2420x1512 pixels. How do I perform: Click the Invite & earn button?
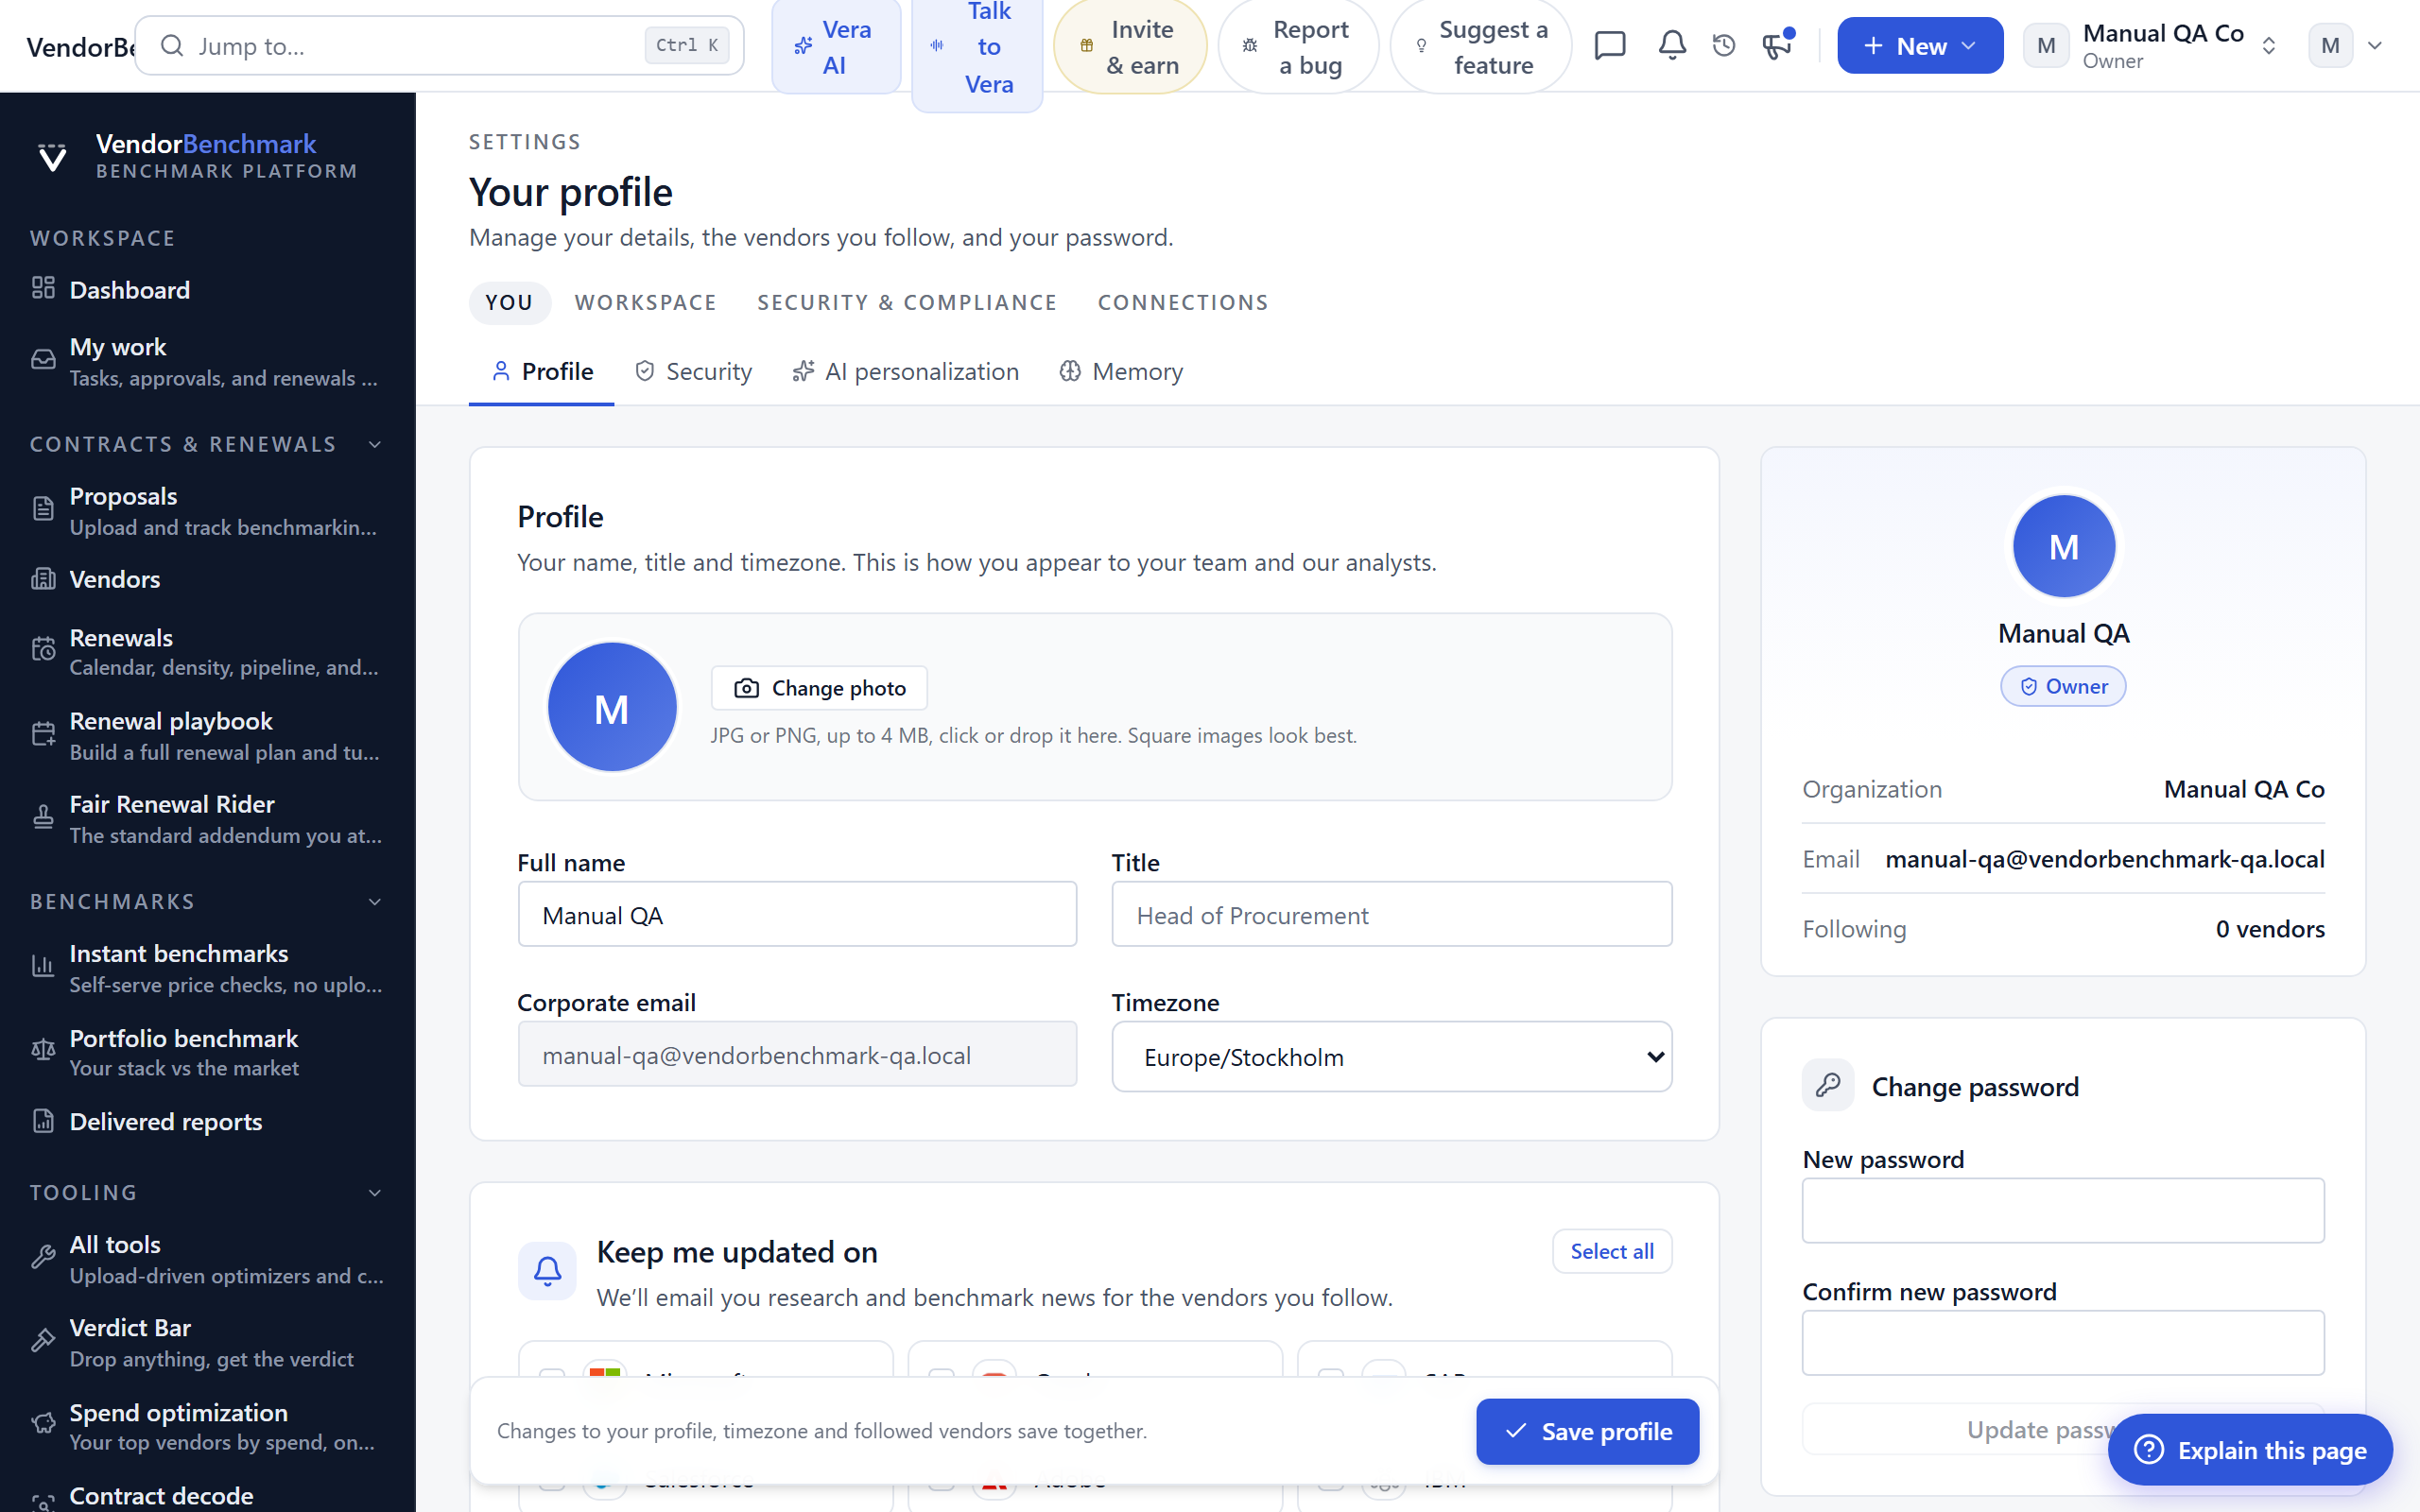(1130, 47)
